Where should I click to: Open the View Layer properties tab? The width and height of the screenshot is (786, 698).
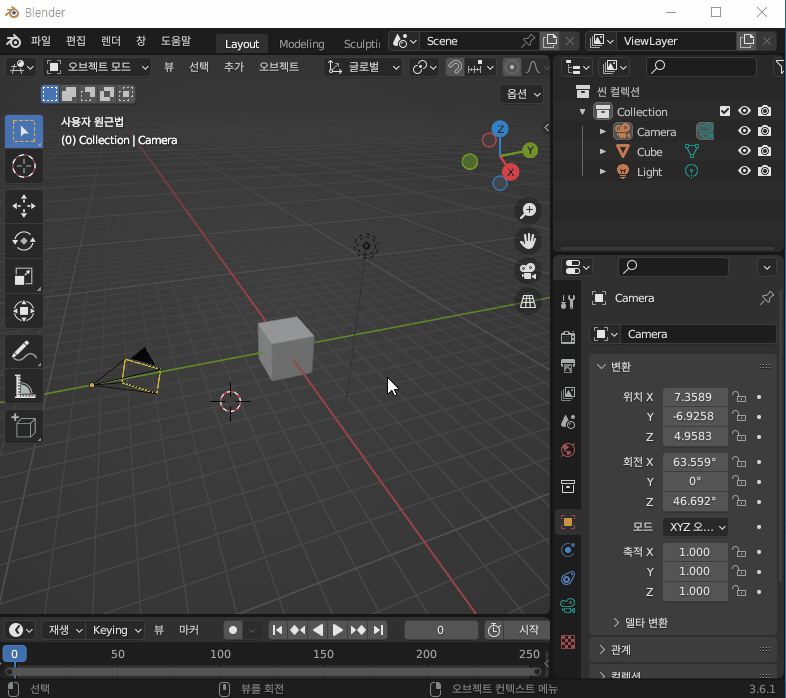click(568, 394)
